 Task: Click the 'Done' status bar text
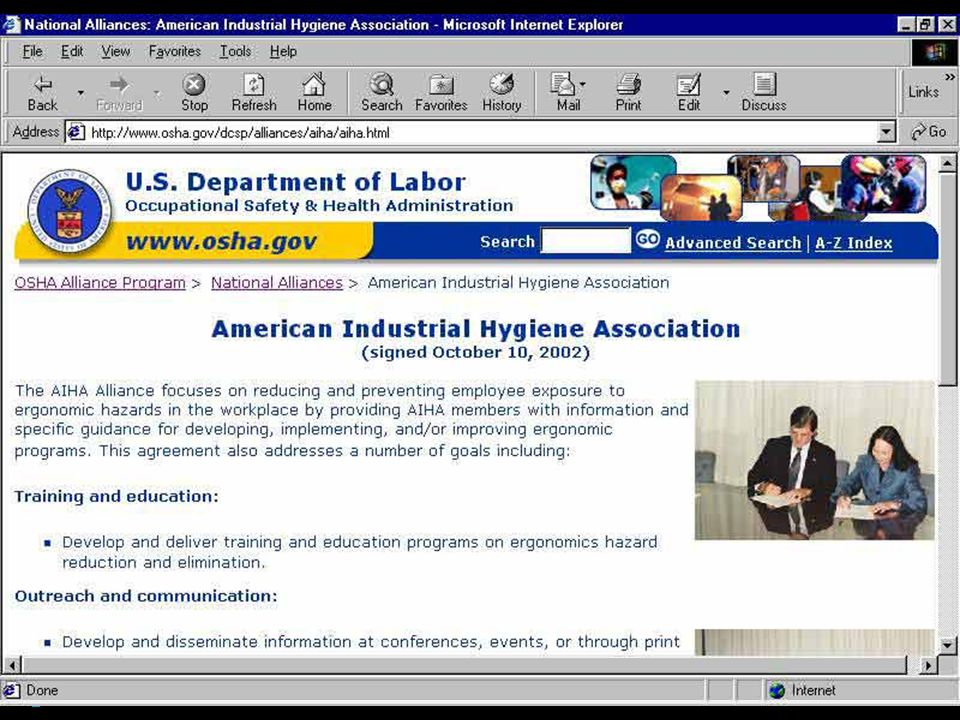point(42,691)
